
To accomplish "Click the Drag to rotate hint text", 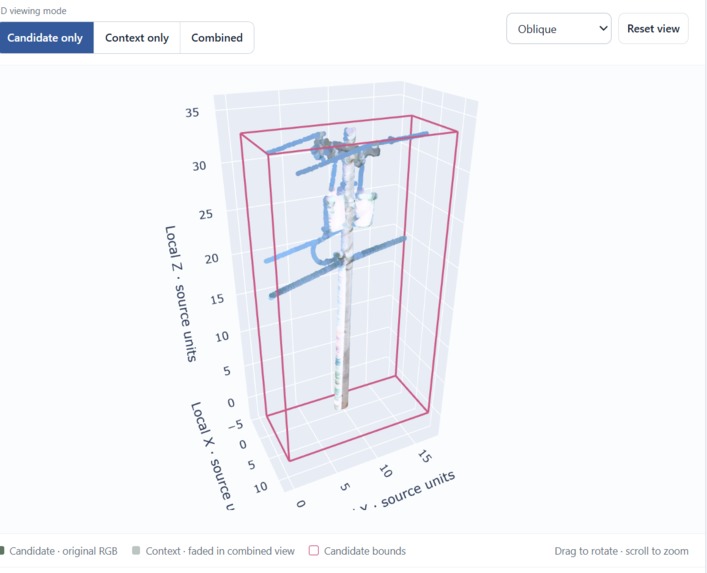I will 621,551.
